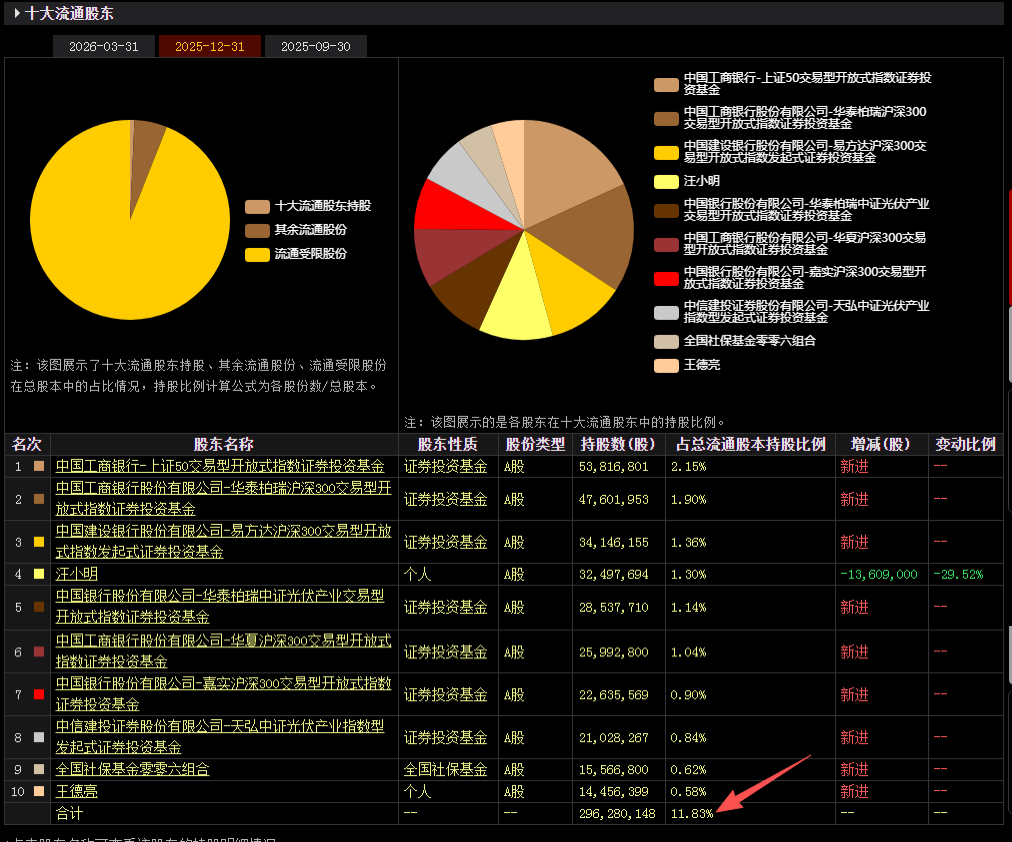Click the row 1 color marker
The height and width of the screenshot is (842, 1012).
click(39, 466)
